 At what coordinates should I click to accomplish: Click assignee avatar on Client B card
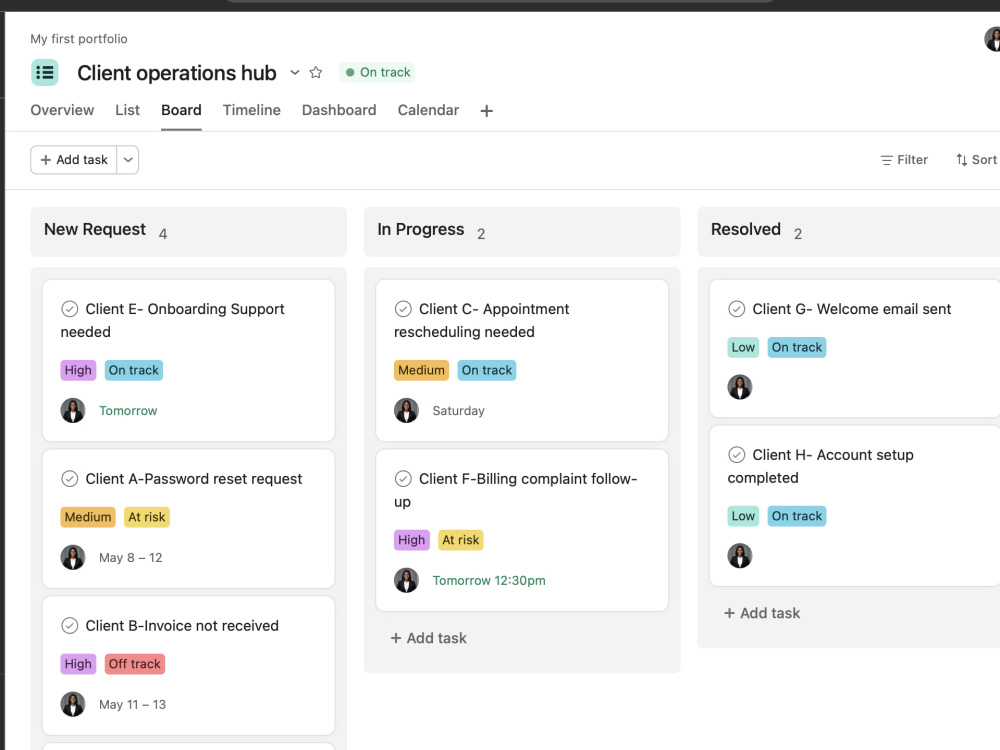tap(73, 704)
